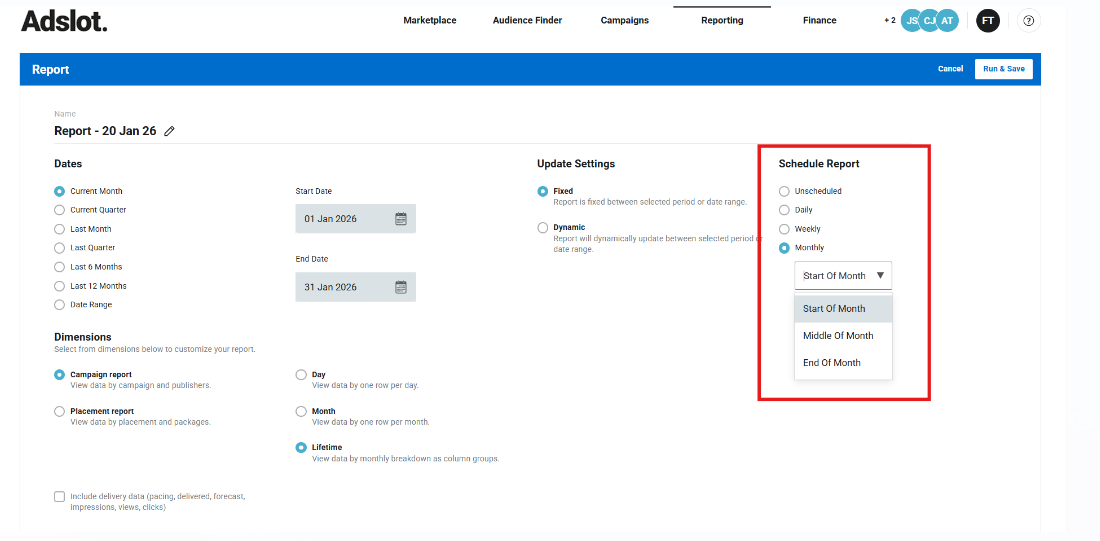This screenshot has height=541, width=1100.
Task: Open the Start Date calendar icon
Action: click(x=401, y=219)
